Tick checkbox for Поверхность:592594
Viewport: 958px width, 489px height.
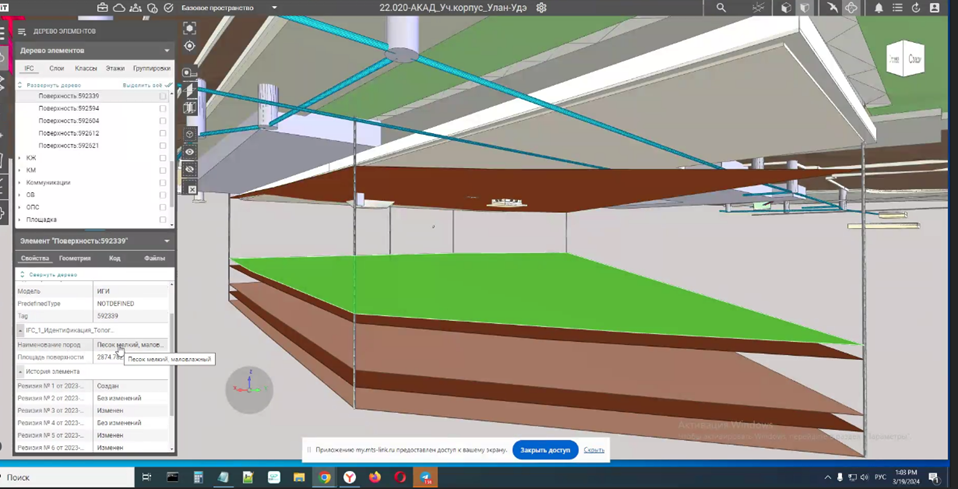point(163,108)
